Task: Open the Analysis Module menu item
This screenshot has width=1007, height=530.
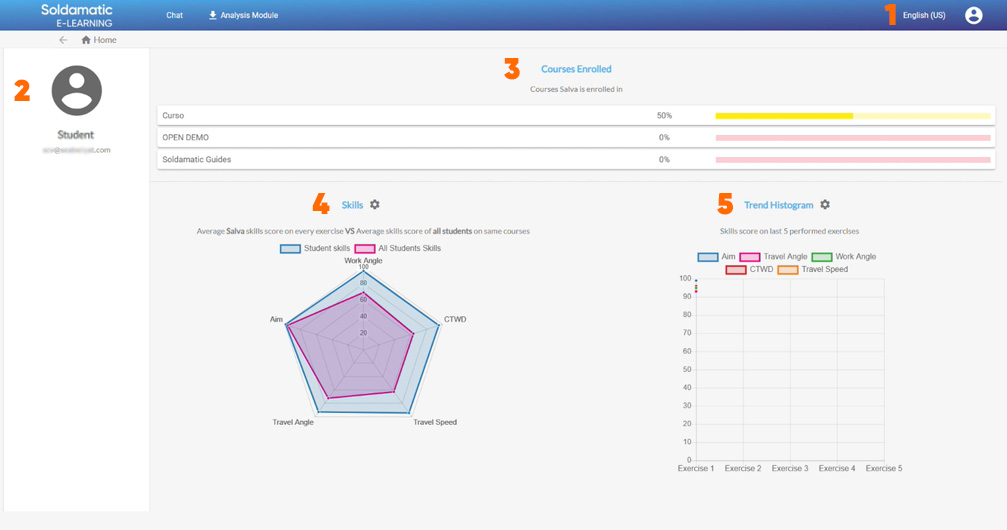Action: click(x=249, y=16)
